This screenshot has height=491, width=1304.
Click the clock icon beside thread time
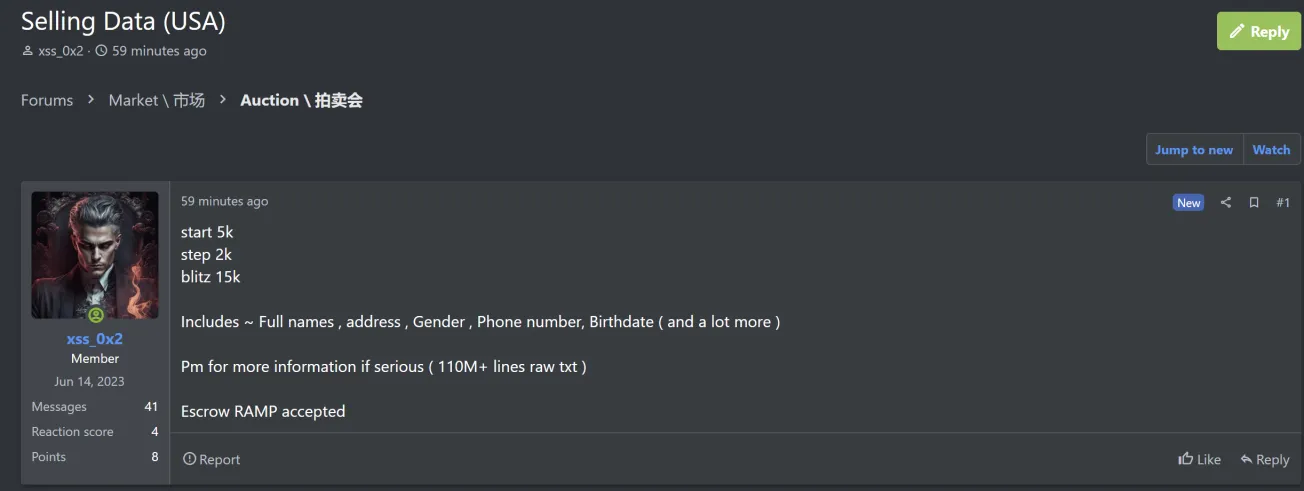point(101,51)
